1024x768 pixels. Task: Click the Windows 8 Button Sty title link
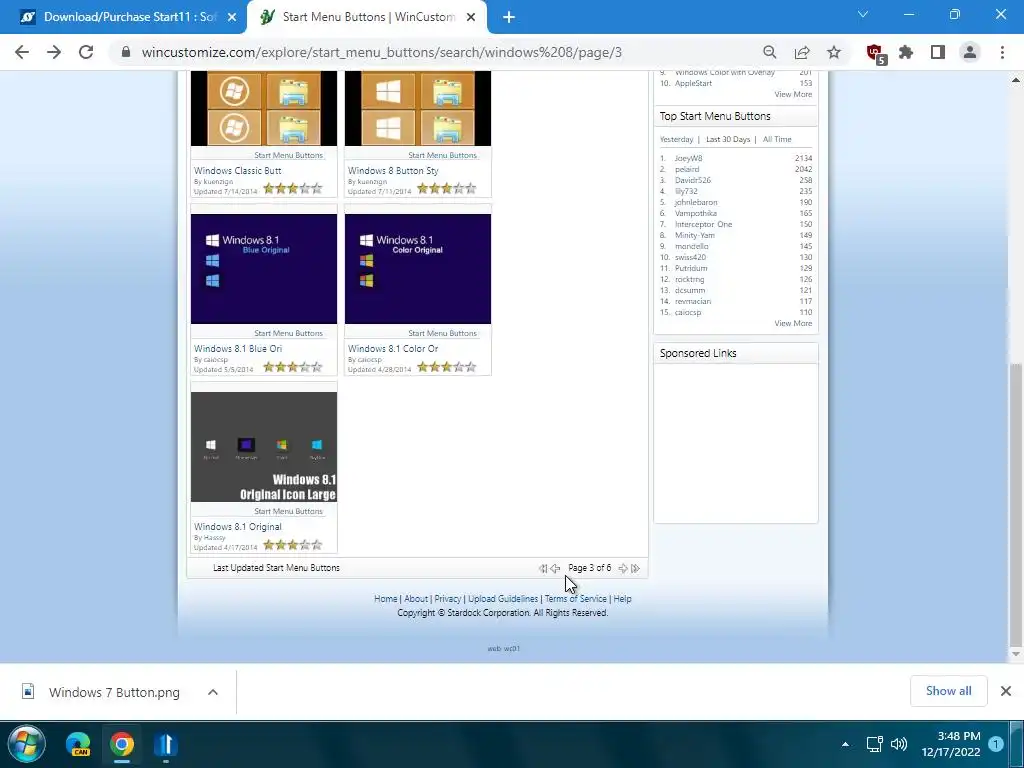pos(393,170)
